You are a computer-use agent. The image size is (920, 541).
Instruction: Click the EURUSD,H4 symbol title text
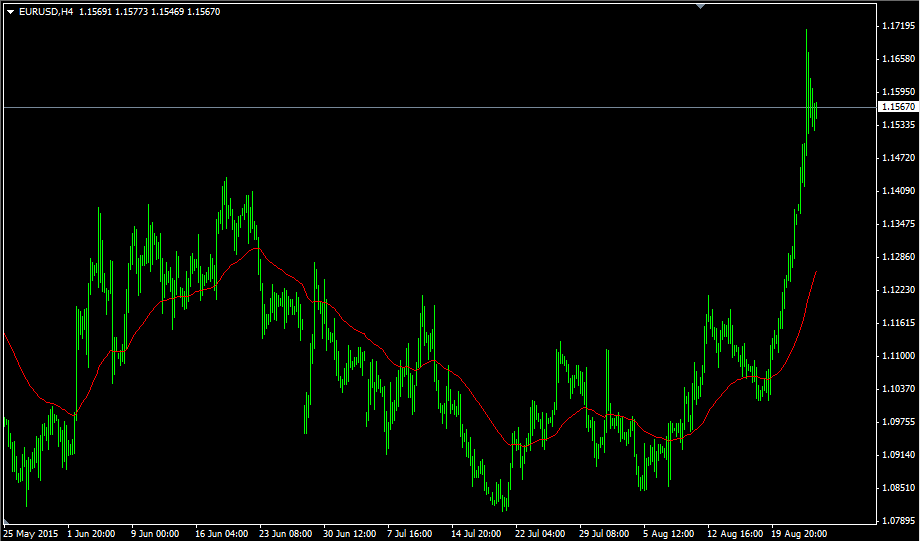click(x=46, y=12)
